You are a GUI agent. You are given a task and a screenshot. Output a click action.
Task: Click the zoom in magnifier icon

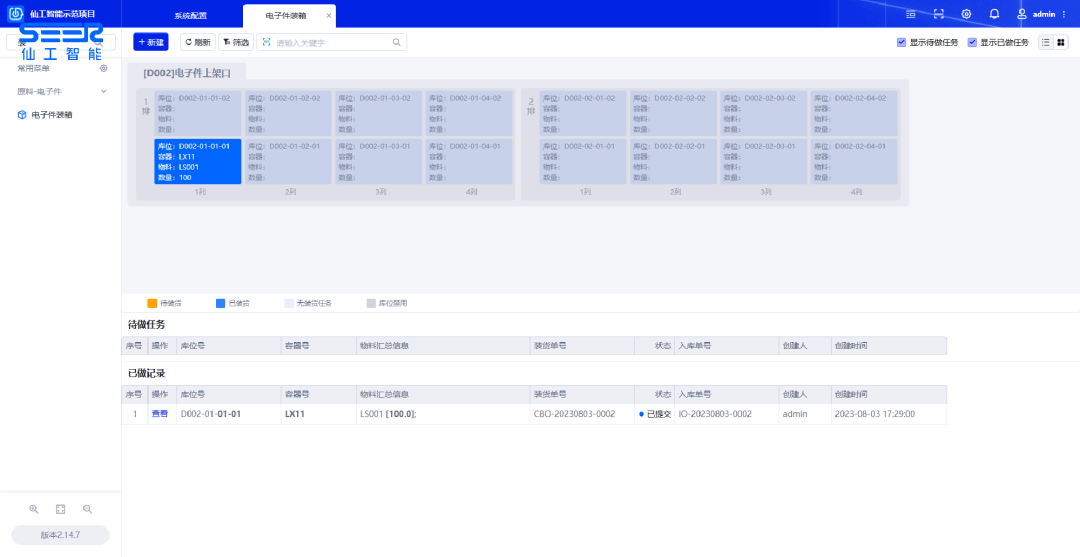point(34,509)
